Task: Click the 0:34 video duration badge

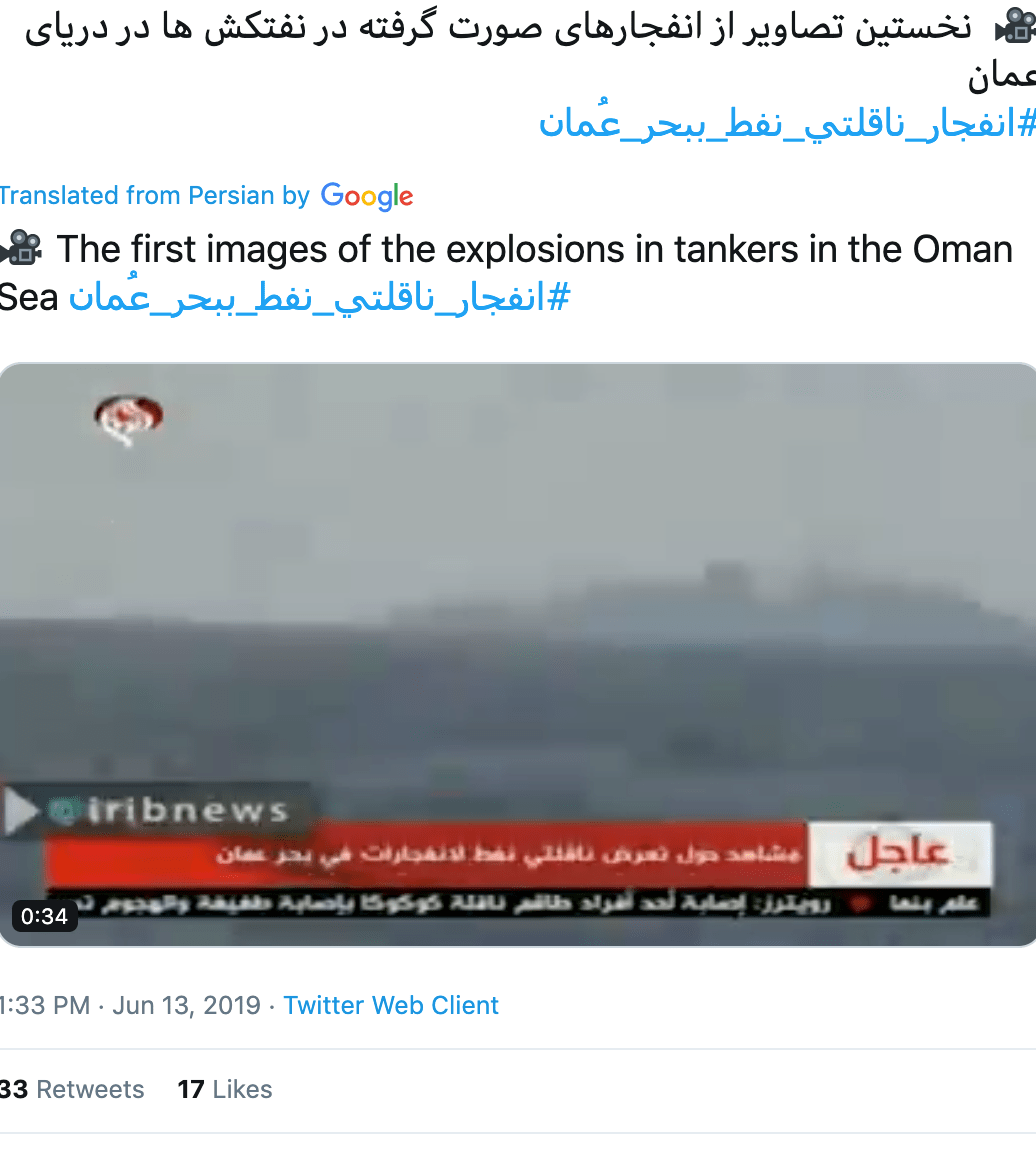Action: point(44,916)
